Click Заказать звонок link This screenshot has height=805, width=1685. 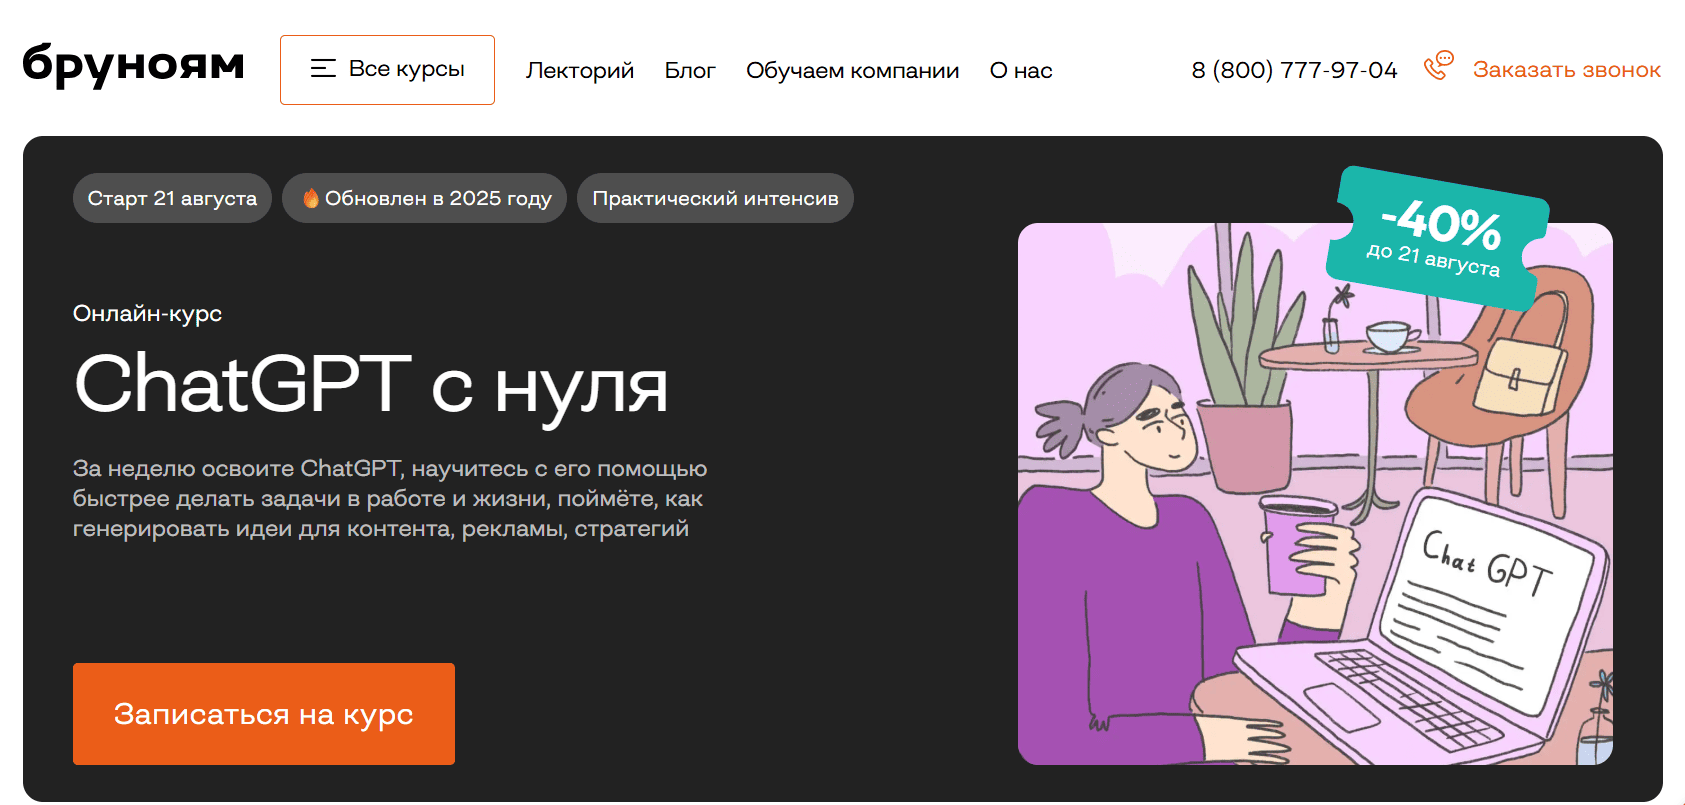(x=1566, y=70)
